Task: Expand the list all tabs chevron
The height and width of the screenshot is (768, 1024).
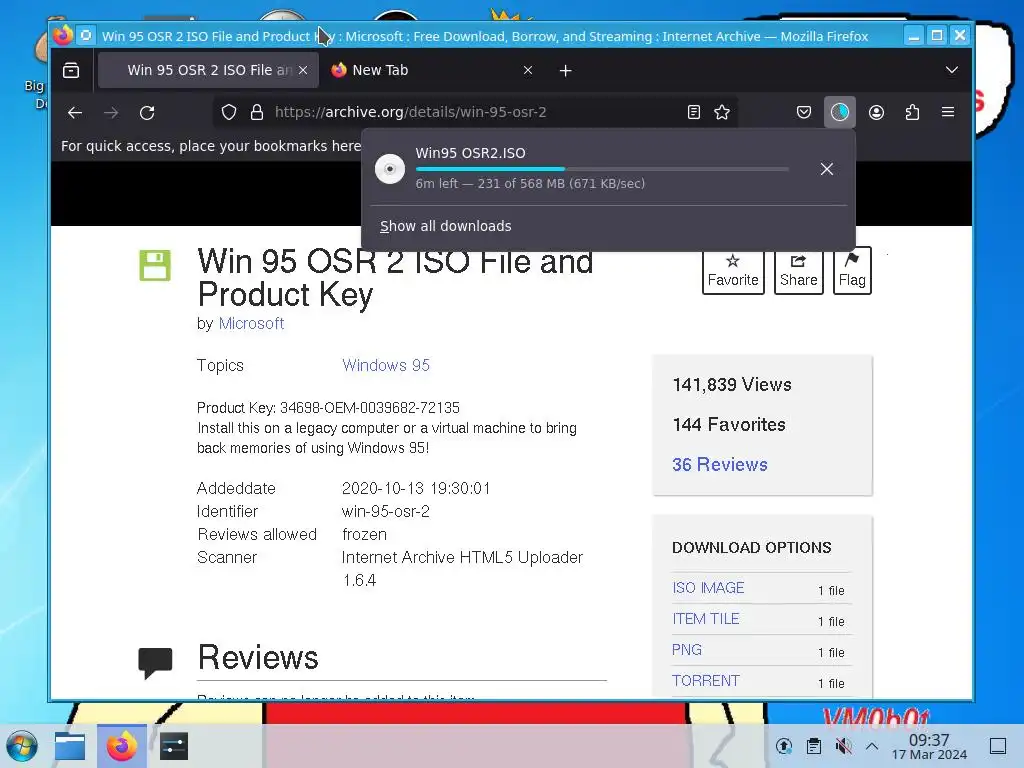Action: click(952, 70)
